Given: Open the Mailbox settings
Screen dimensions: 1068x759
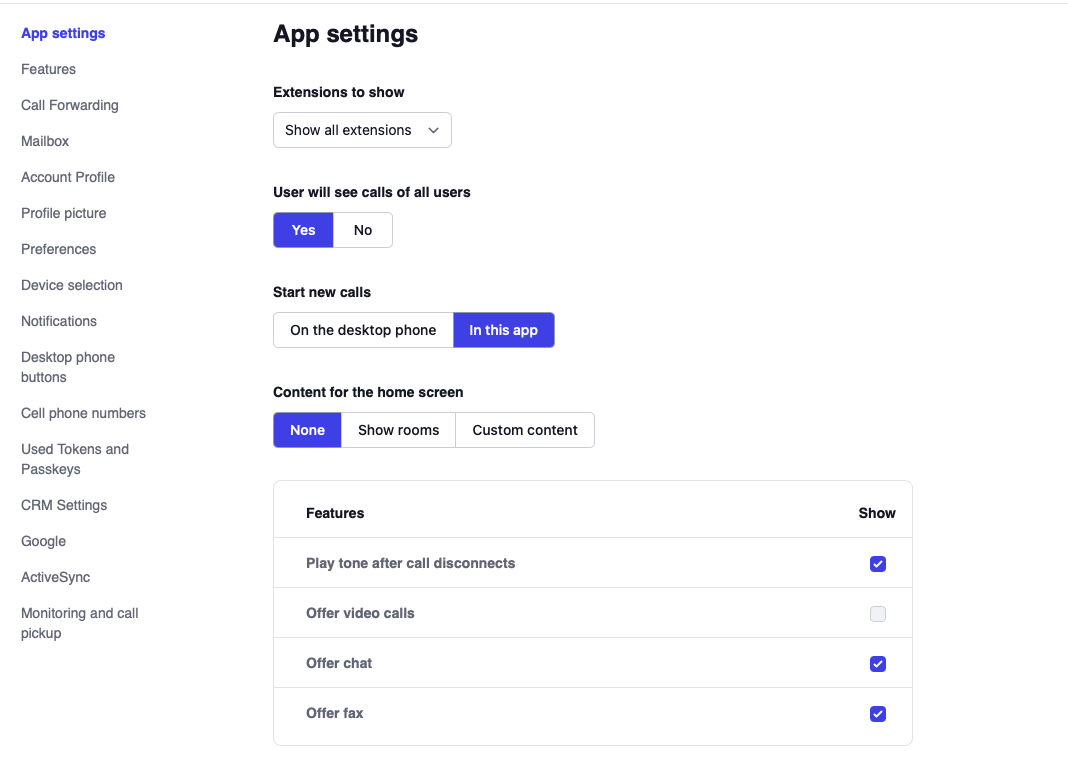Looking at the screenshot, I should 44,141.
